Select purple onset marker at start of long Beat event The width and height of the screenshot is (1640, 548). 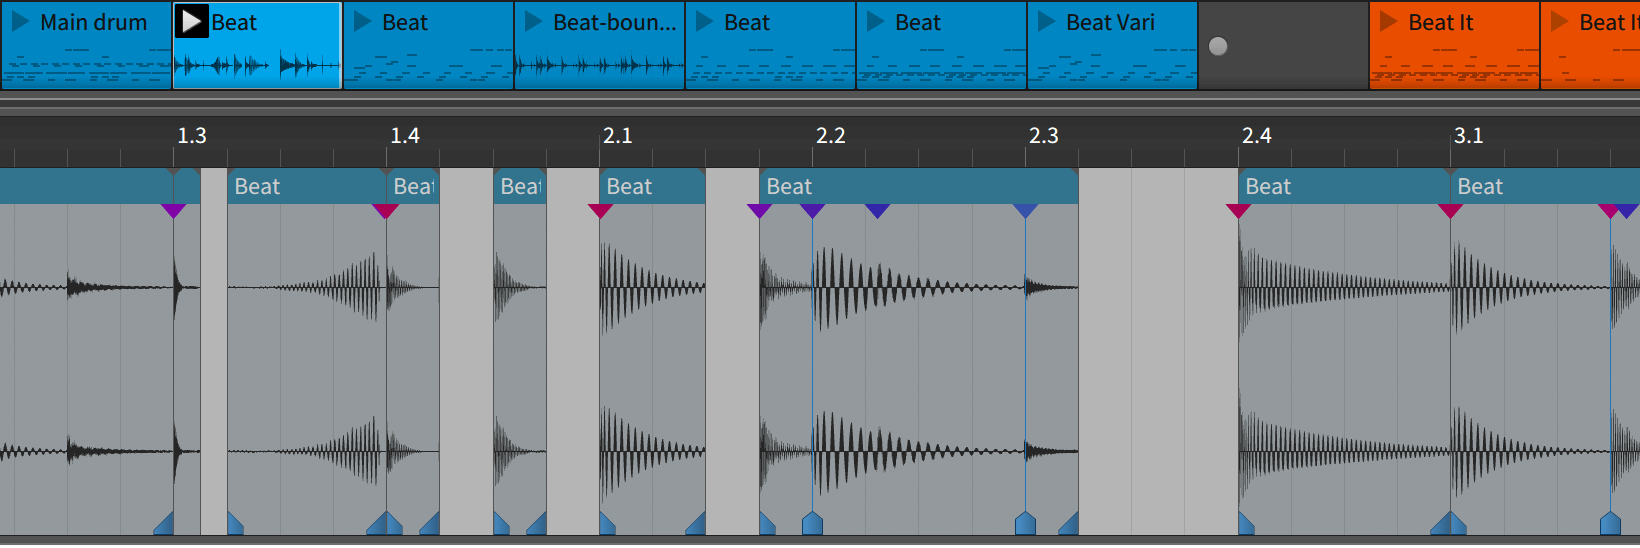tap(759, 211)
